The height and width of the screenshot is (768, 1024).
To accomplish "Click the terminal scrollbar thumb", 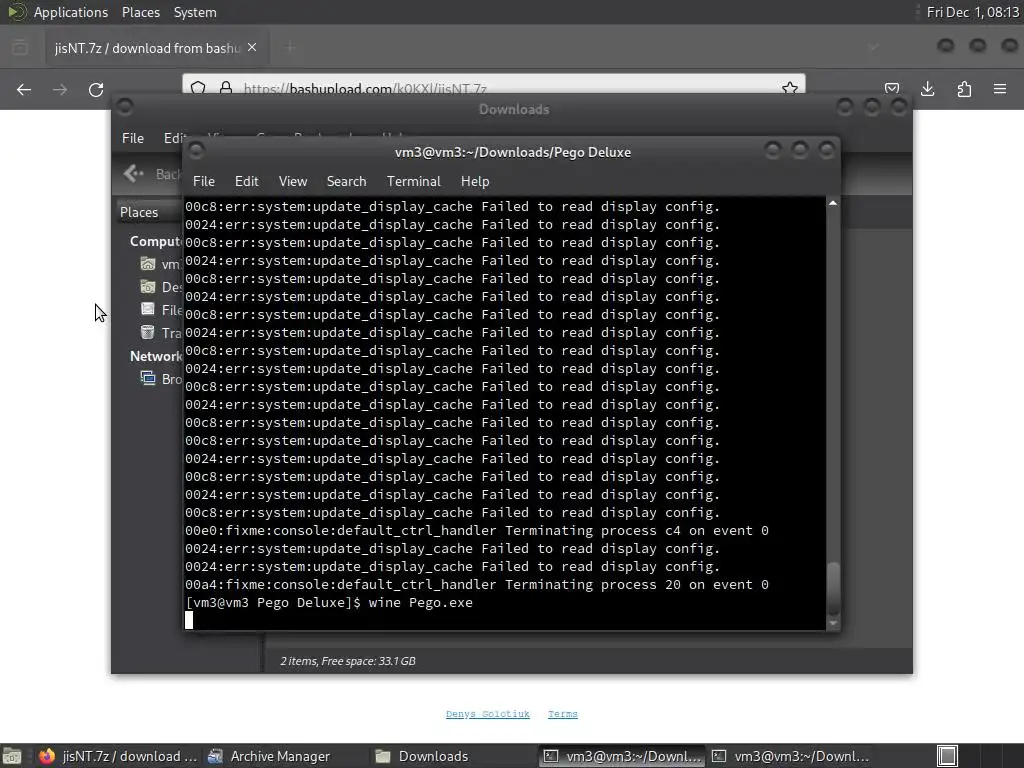I will 833,588.
